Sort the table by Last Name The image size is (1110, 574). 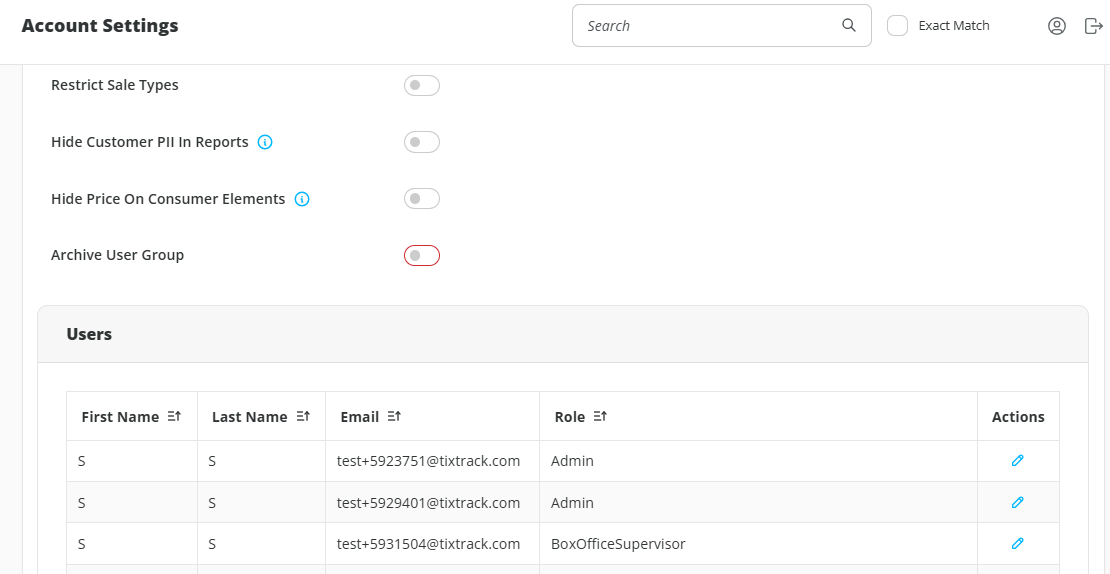303,417
